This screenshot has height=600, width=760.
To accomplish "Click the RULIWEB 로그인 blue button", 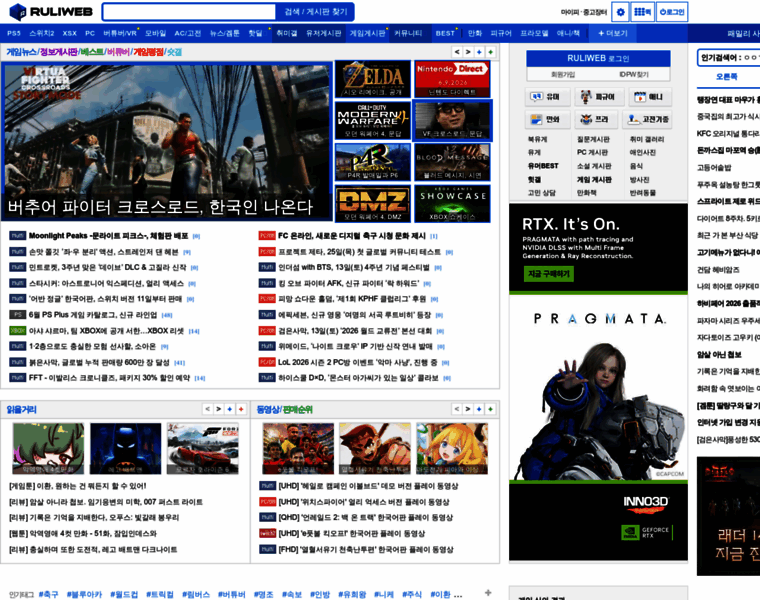I will coord(599,59).
